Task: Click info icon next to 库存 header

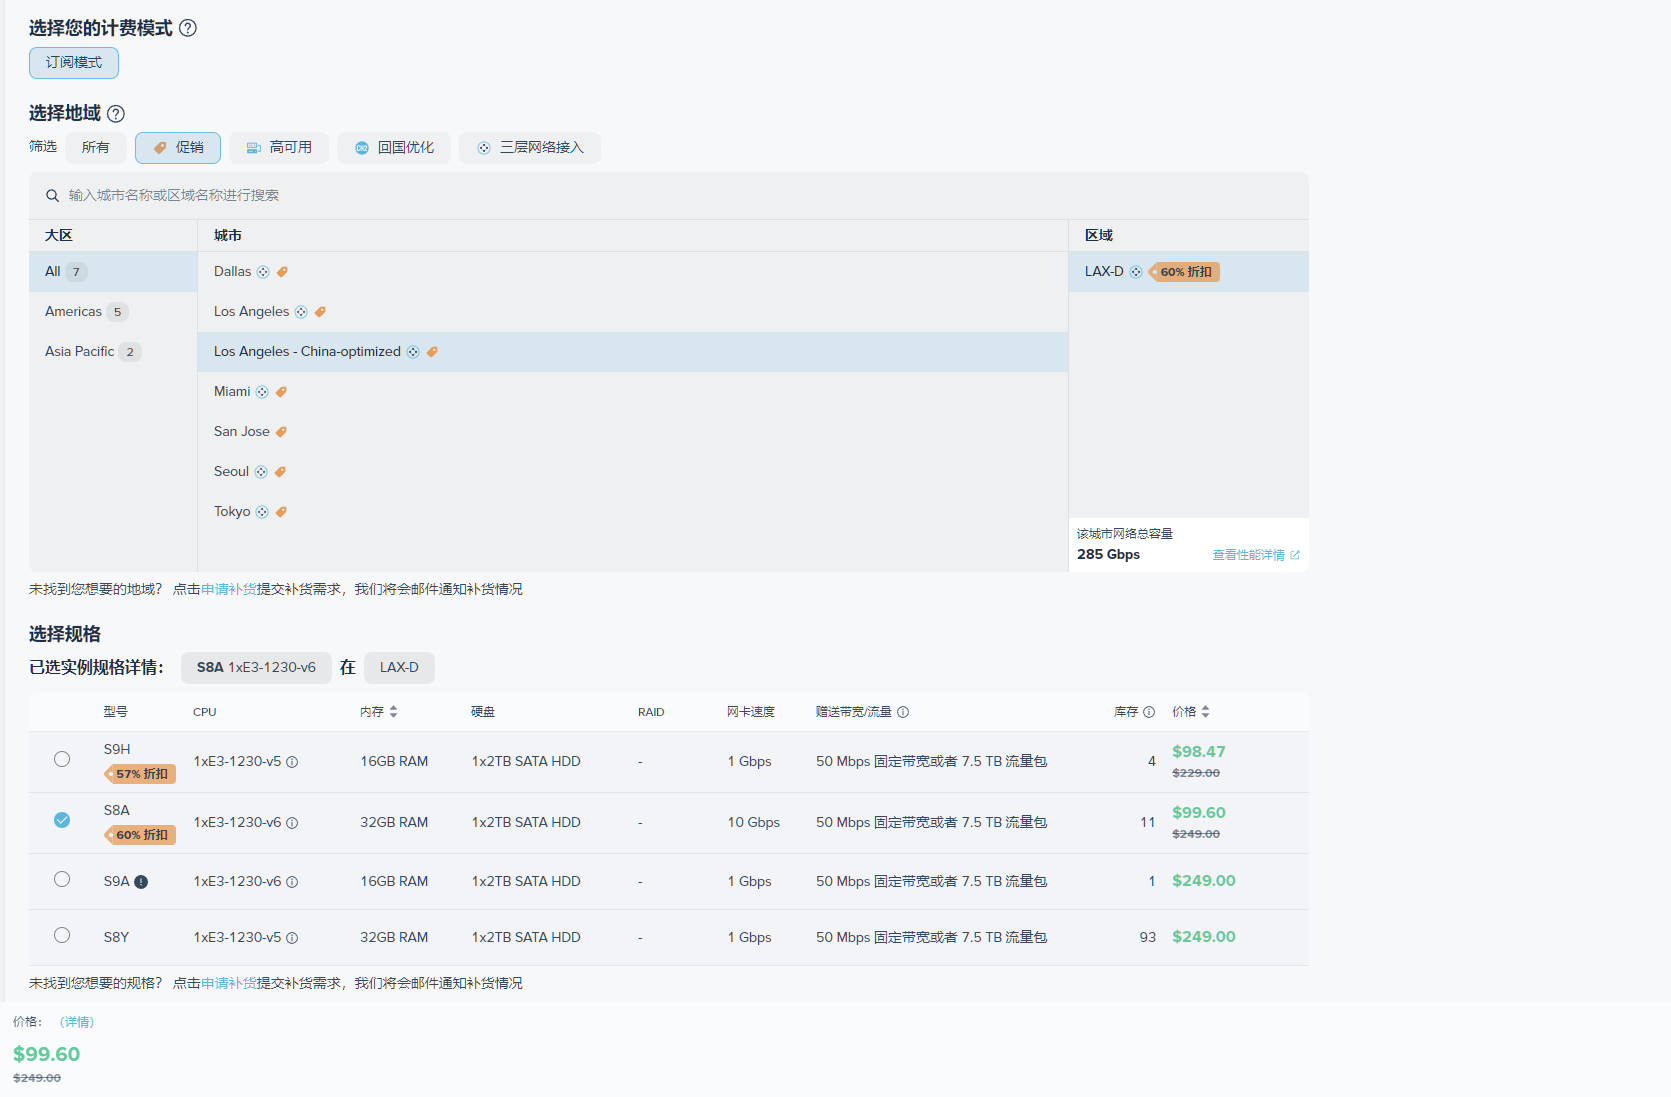Action: (x=1149, y=712)
